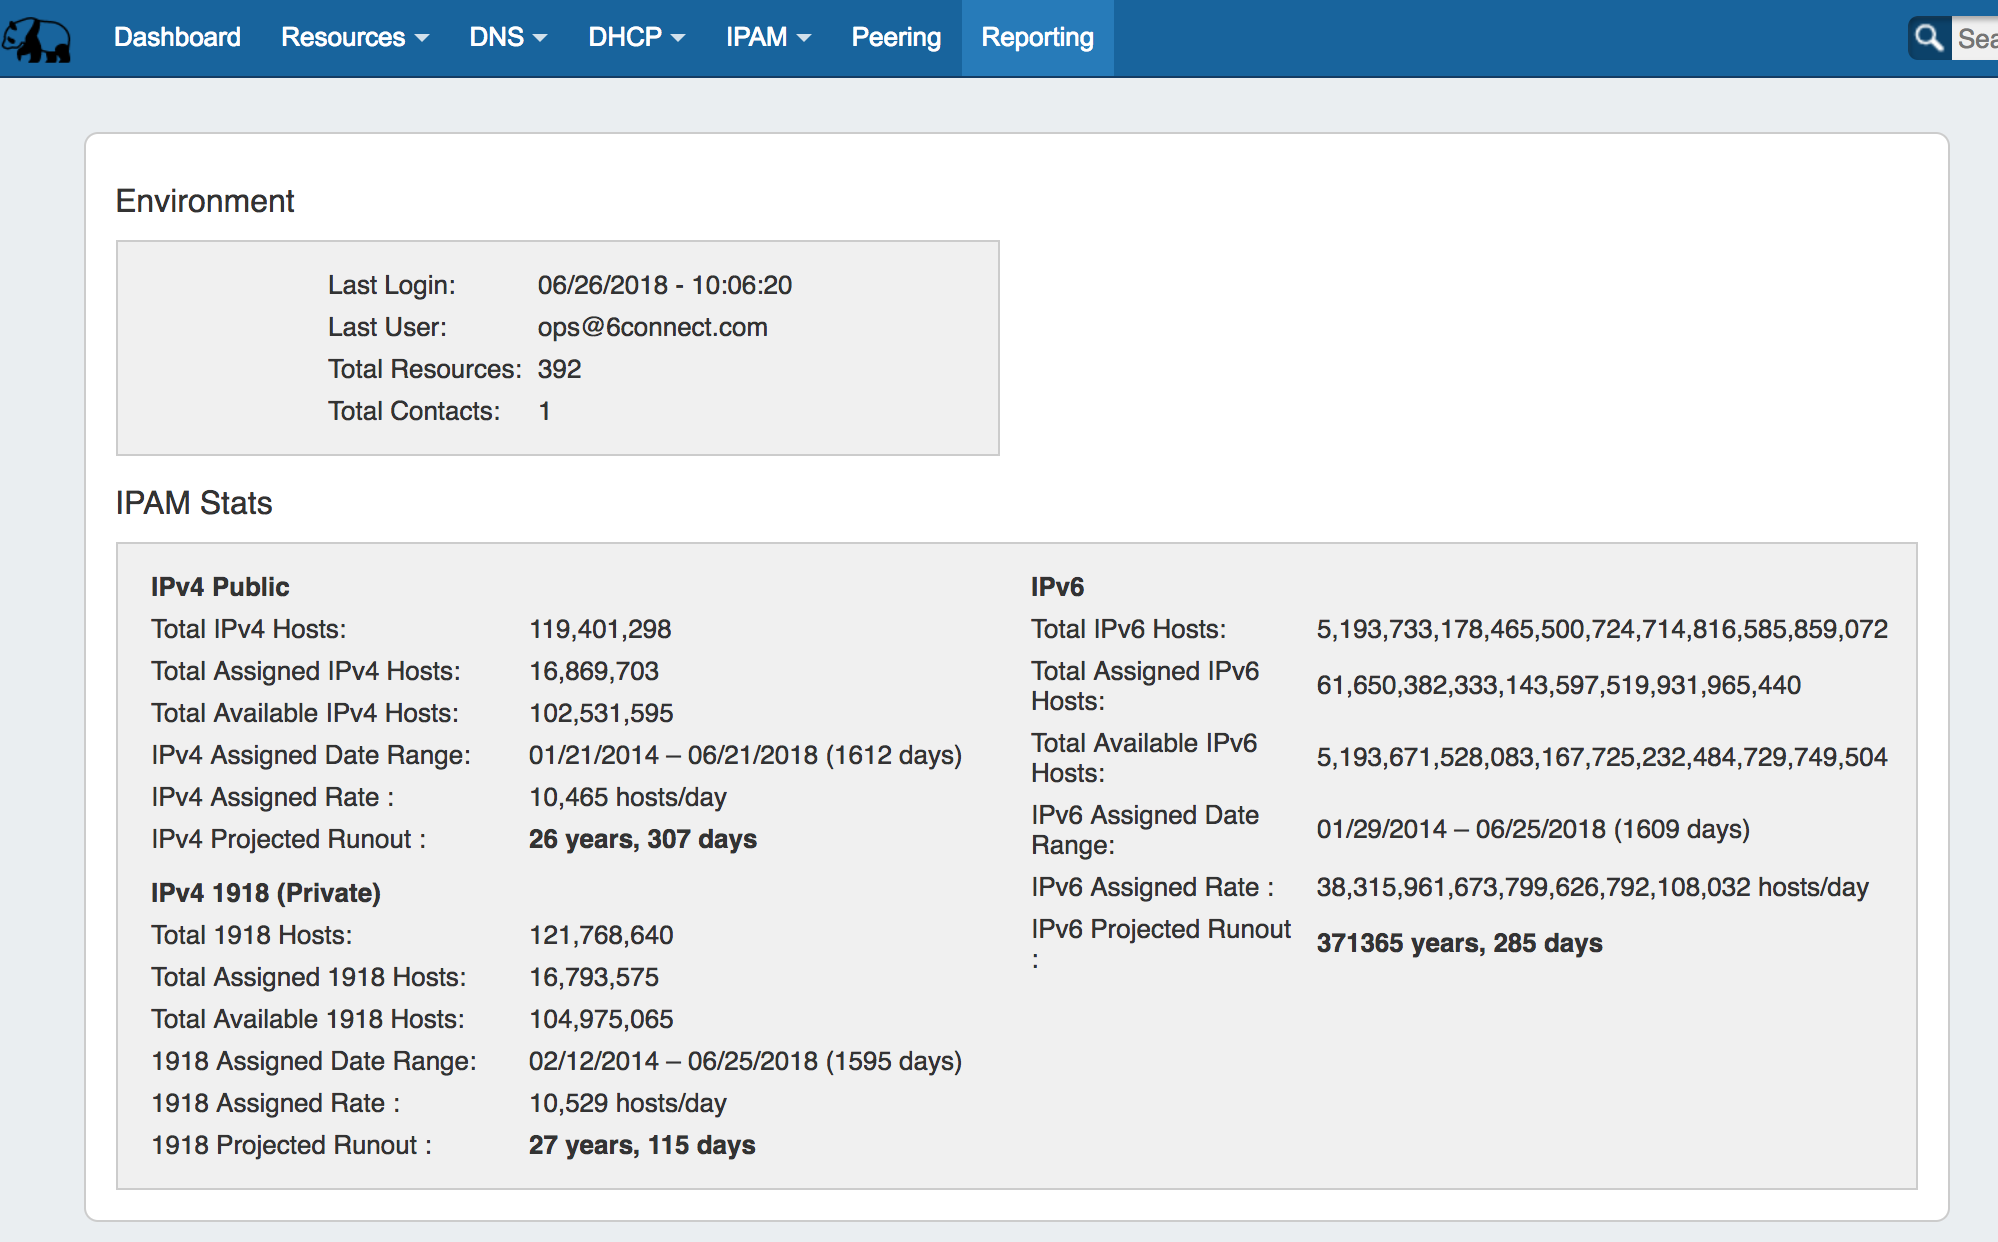Go to the Peering page
This screenshot has height=1242, width=1998.
896,37
